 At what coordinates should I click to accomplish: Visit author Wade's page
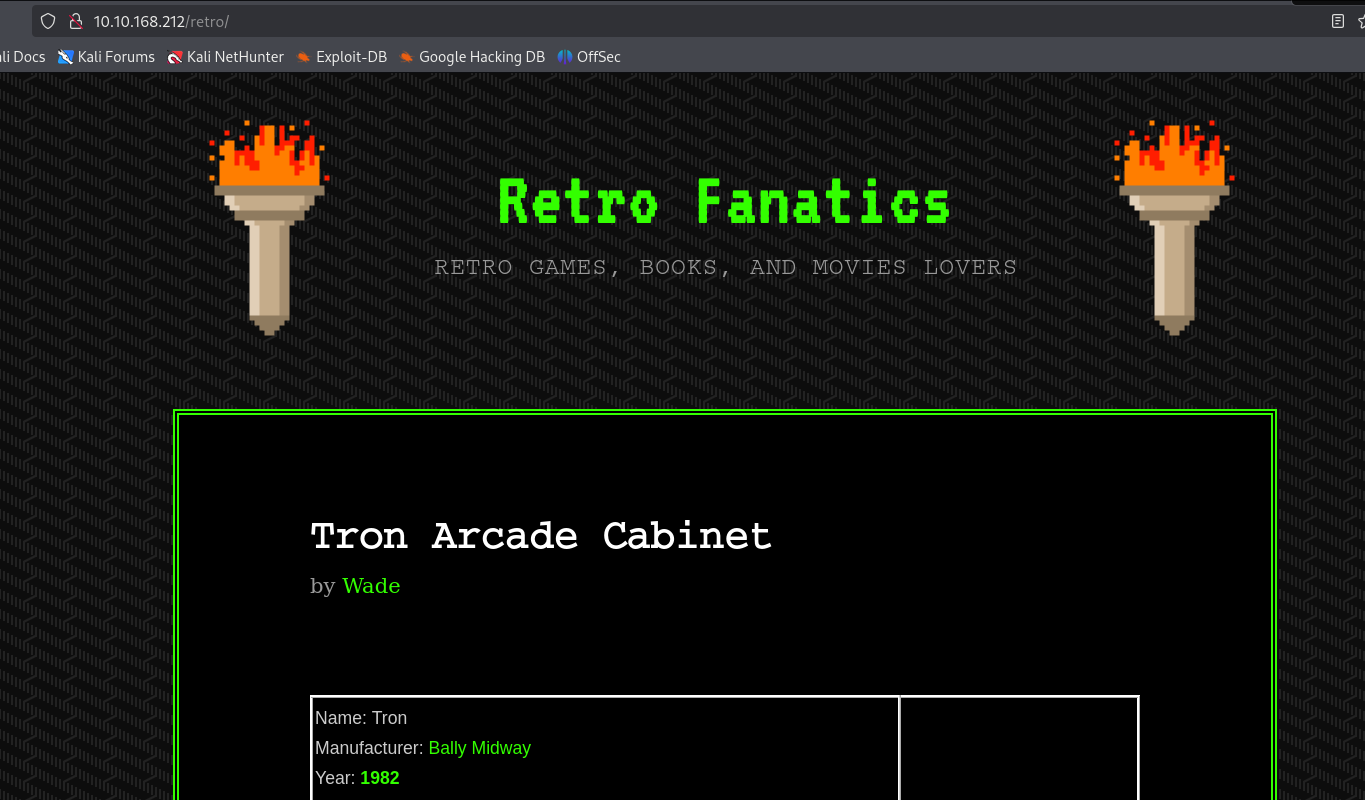pyautogui.click(x=371, y=586)
